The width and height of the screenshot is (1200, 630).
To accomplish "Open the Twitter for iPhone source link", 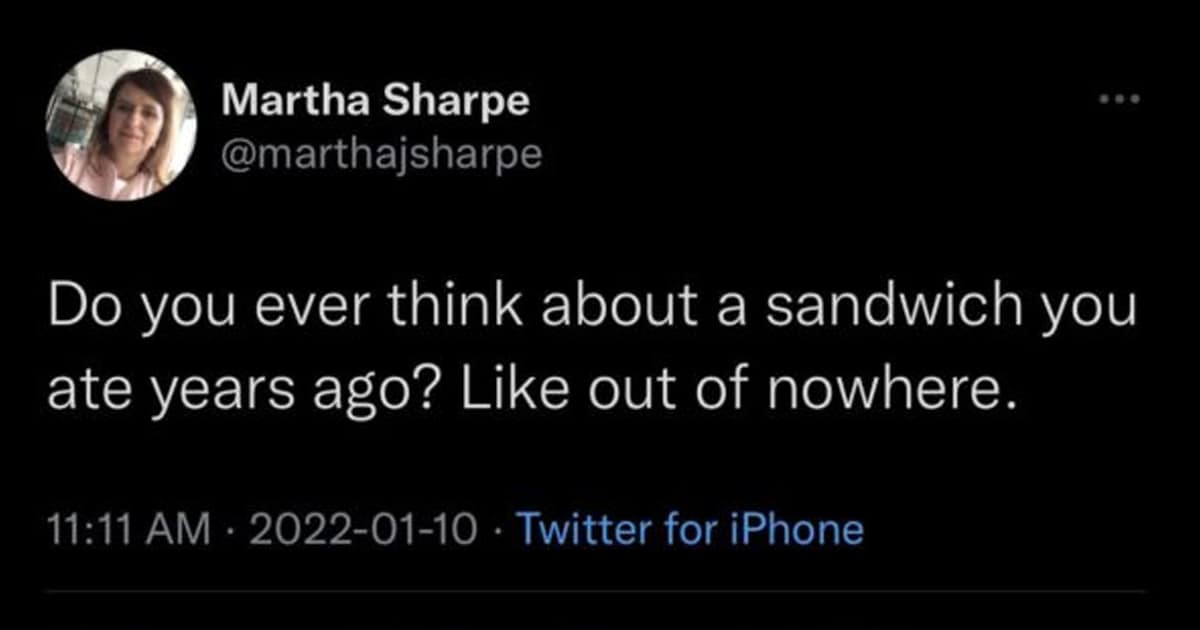I will 688,528.
